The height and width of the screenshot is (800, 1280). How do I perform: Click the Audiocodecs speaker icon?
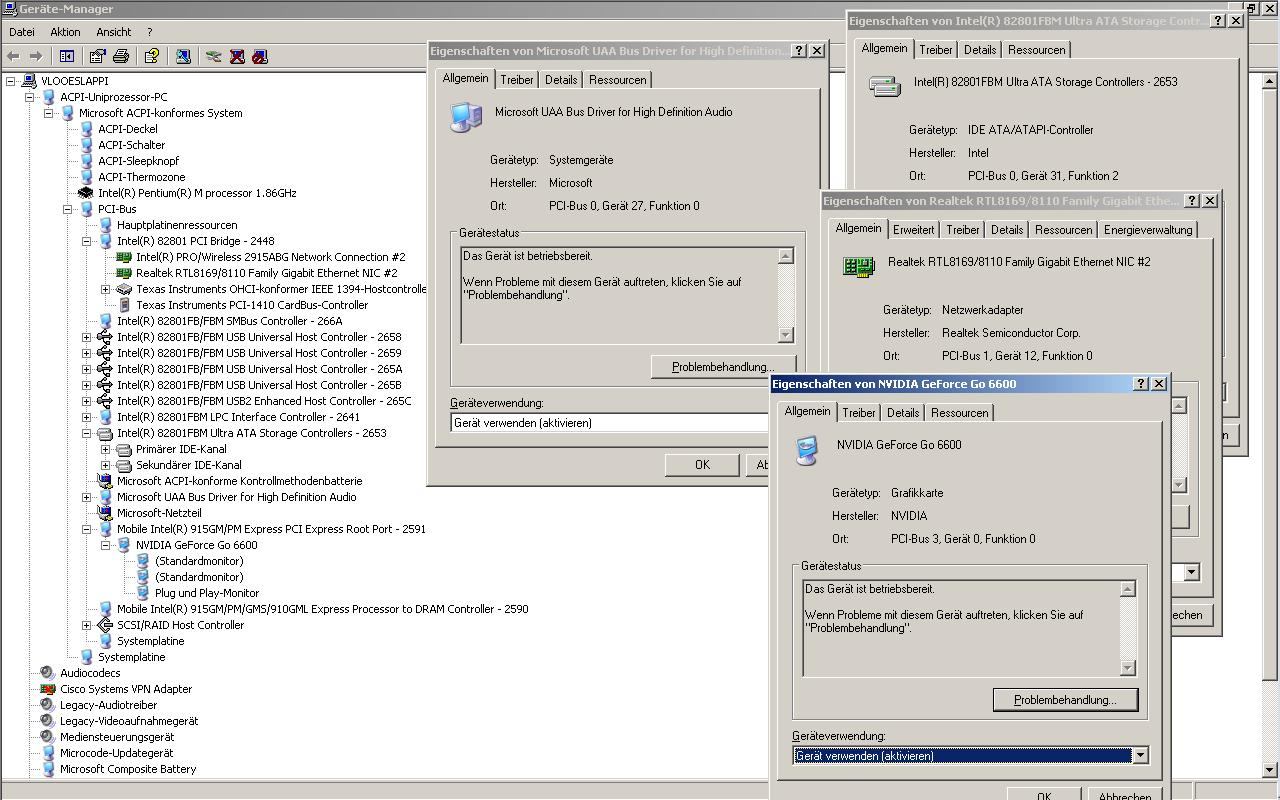[x=47, y=673]
